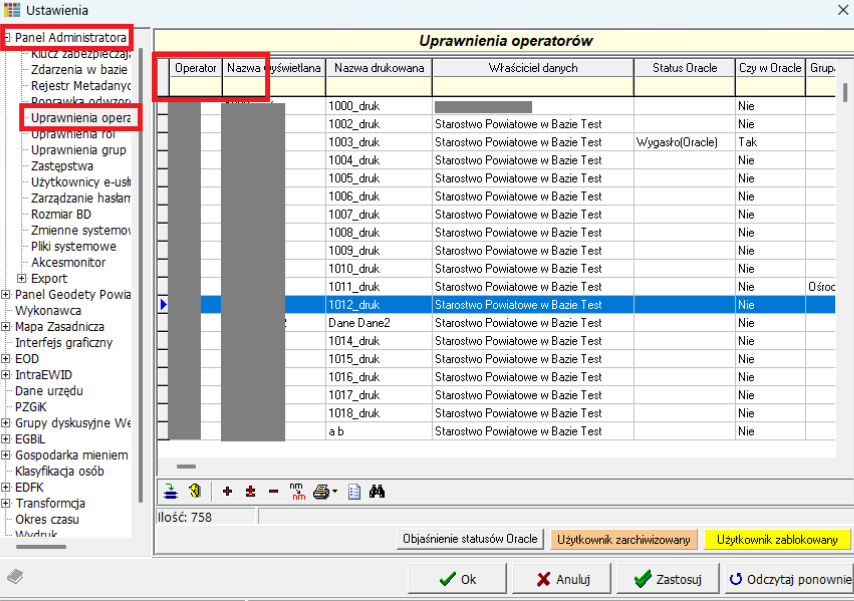Select 'Uprawnienia grup' in the tree
Viewport: 854px width, 601px height.
point(78,150)
